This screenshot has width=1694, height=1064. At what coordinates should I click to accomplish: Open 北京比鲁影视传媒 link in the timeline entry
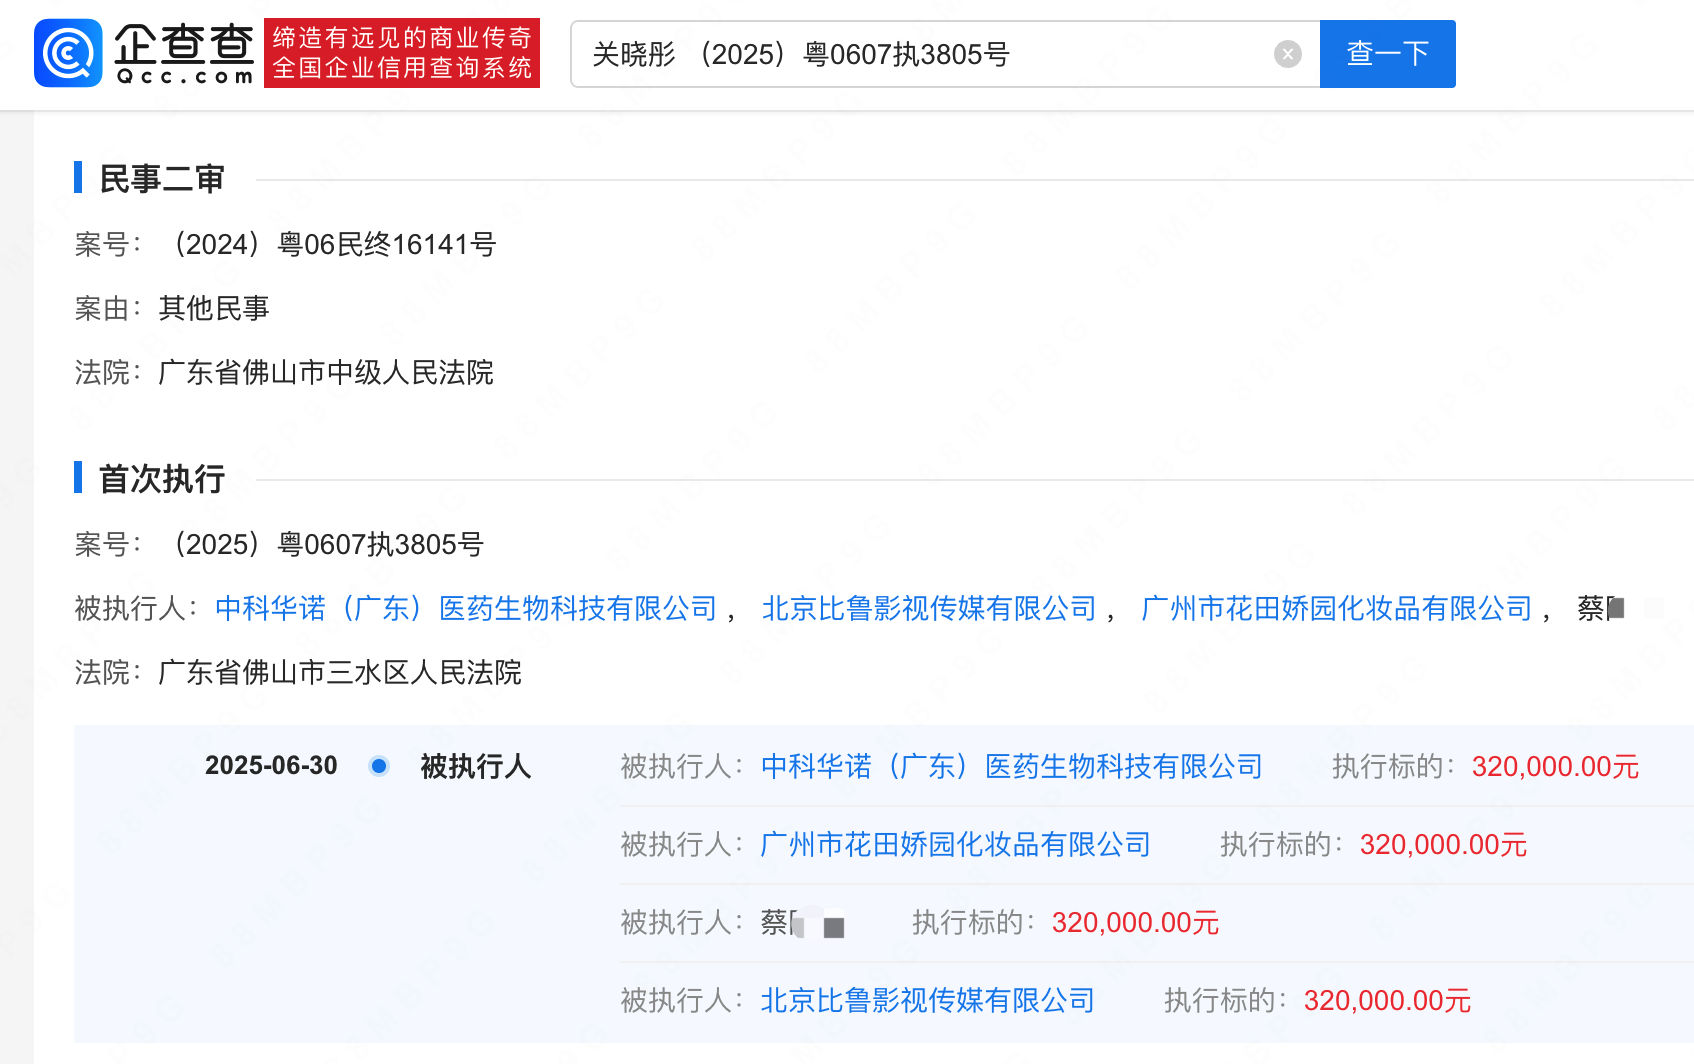pyautogui.click(x=927, y=1000)
